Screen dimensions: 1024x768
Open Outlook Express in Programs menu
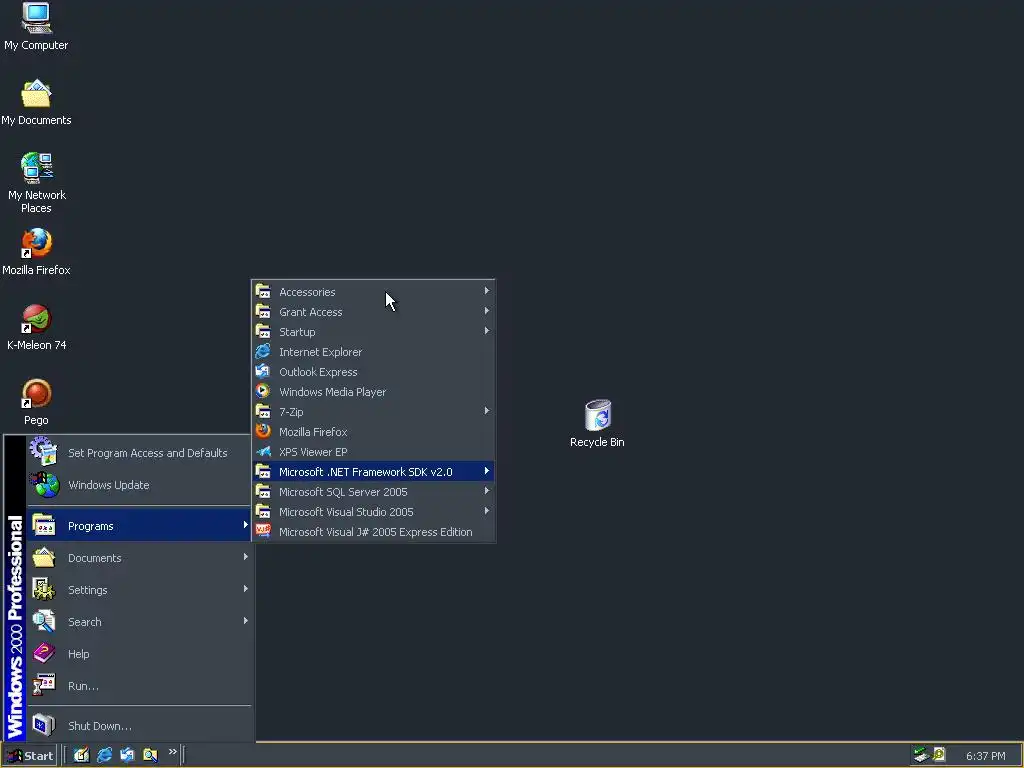pyautogui.click(x=373, y=372)
